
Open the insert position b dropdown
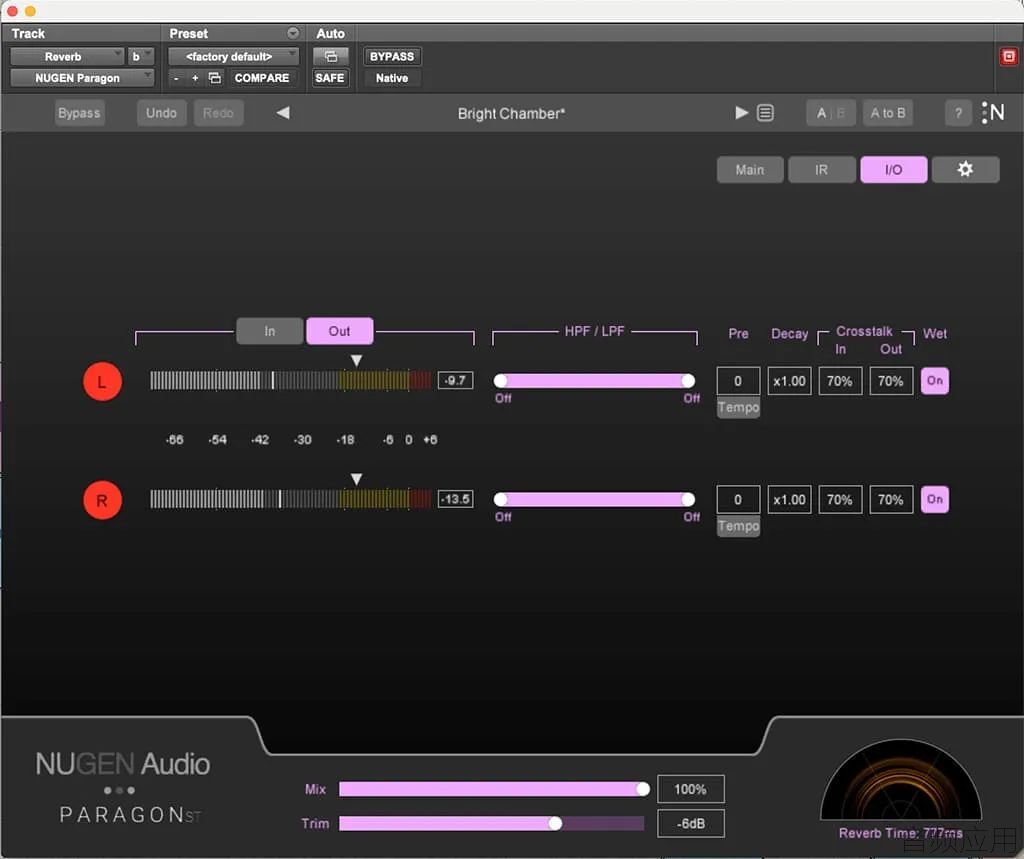140,56
